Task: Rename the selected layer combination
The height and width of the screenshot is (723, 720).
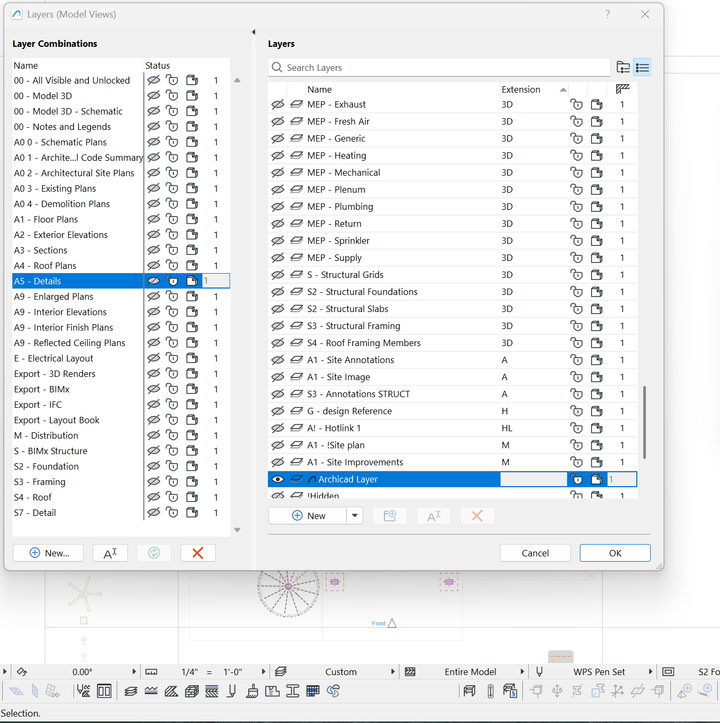Action: [x=110, y=553]
